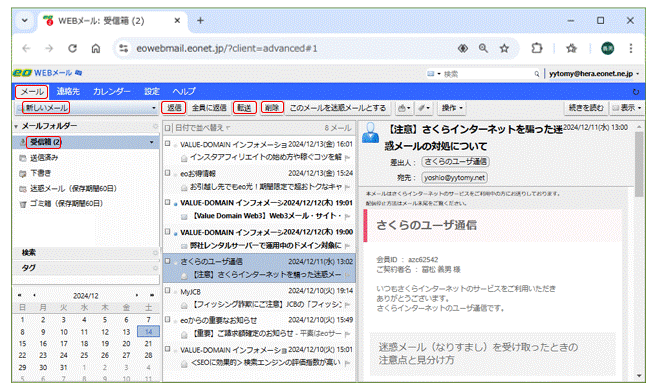Mark as spam with このメールを迷惑メールとする
The width and height of the screenshot is (656, 389).
coord(338,108)
